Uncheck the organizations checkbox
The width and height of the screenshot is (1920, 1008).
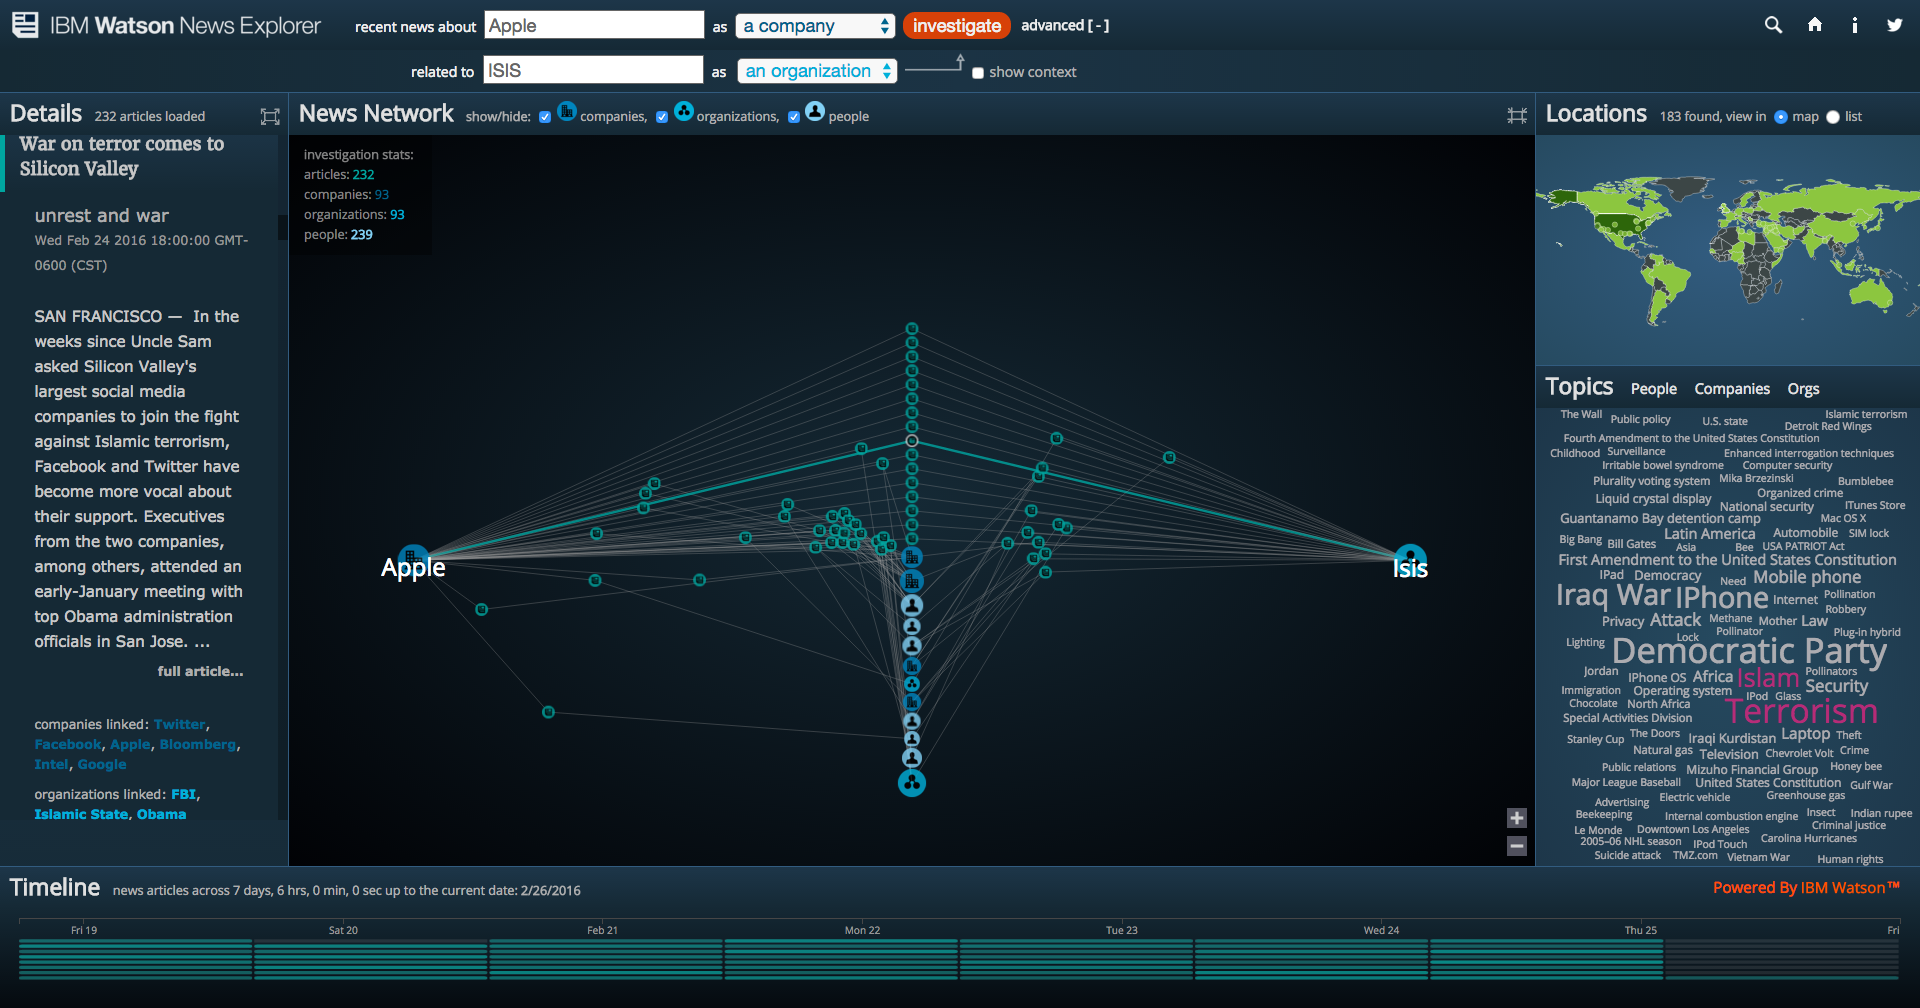[662, 117]
